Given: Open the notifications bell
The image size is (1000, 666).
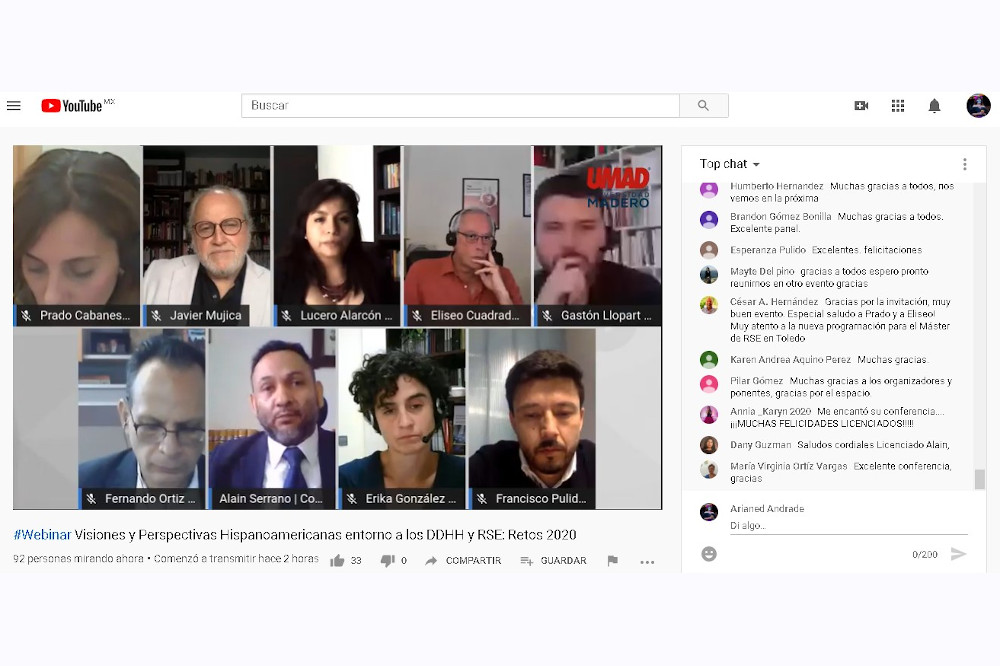Looking at the screenshot, I should pyautogui.click(x=934, y=106).
